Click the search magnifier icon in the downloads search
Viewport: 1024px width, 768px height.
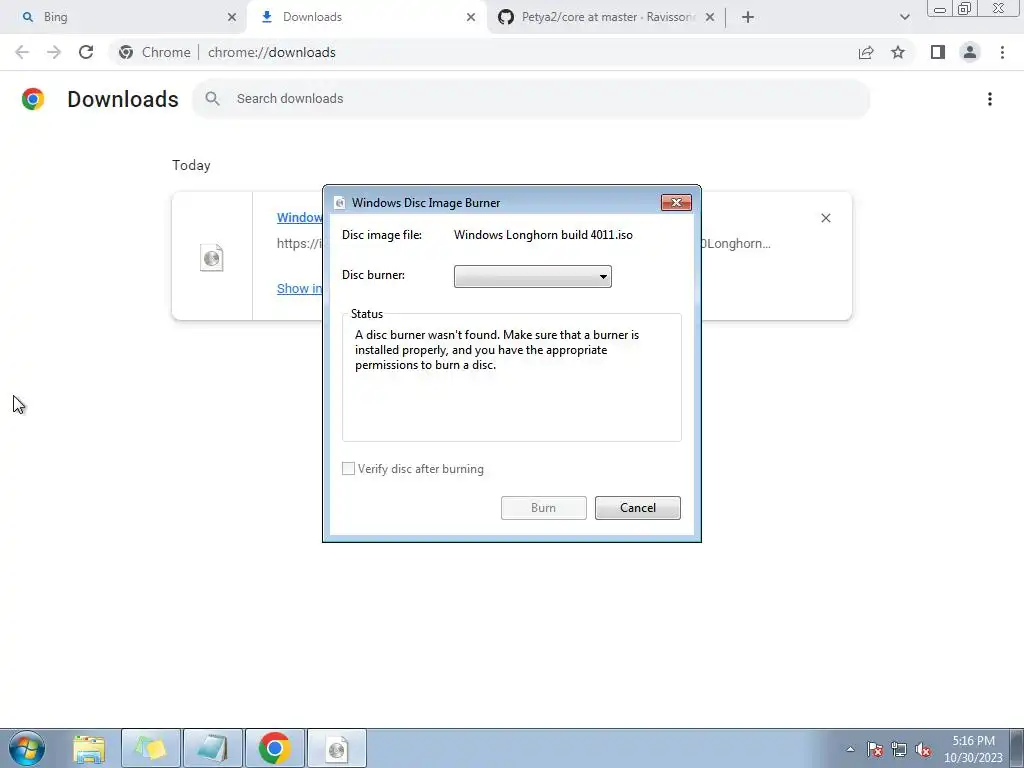point(212,99)
